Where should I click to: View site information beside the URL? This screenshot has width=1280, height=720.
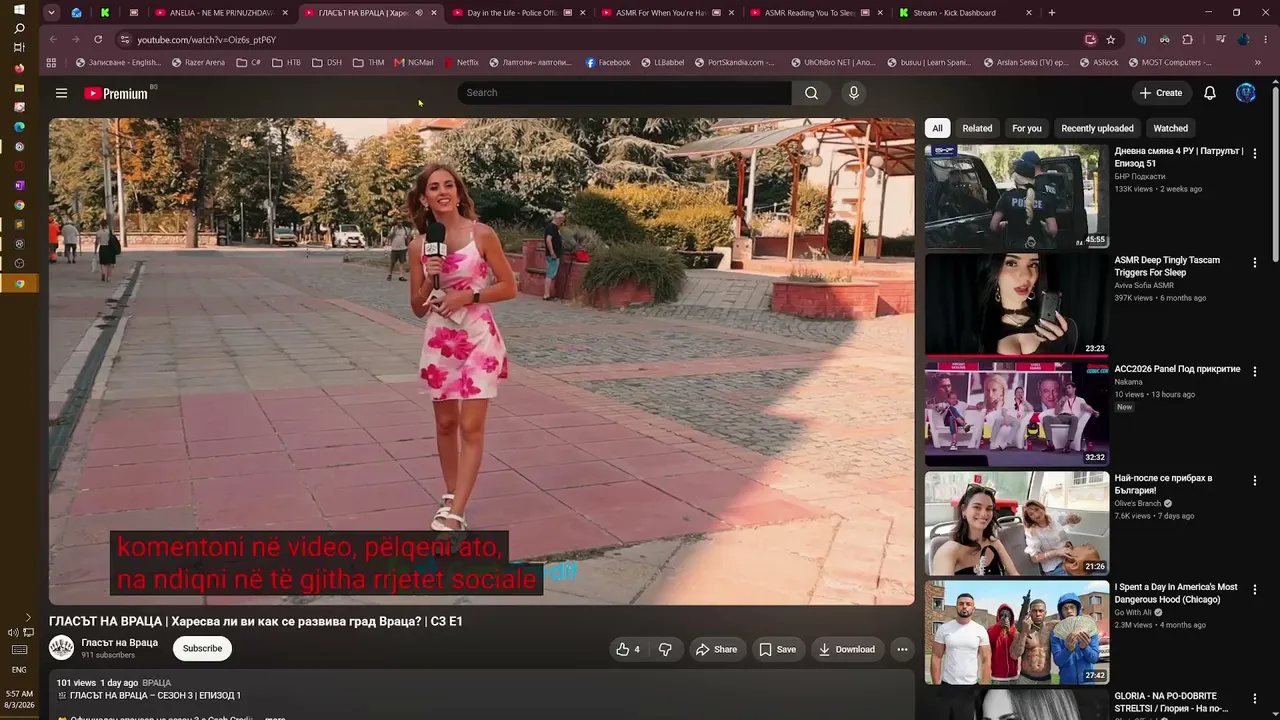point(124,39)
